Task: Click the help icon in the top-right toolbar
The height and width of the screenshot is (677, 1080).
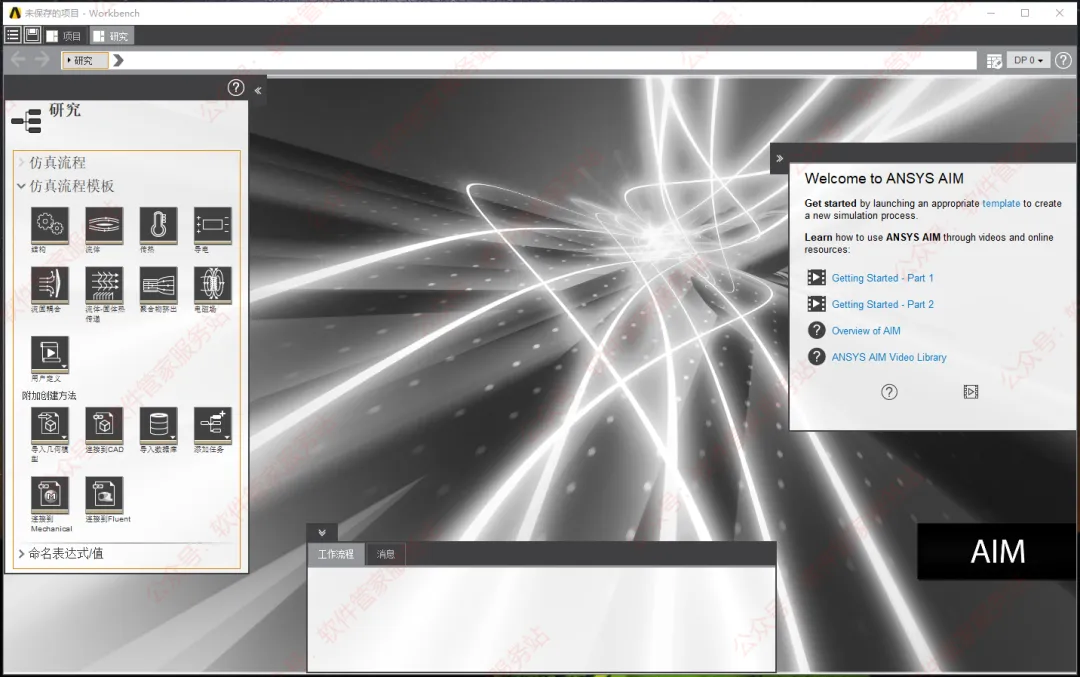Action: tap(1063, 61)
